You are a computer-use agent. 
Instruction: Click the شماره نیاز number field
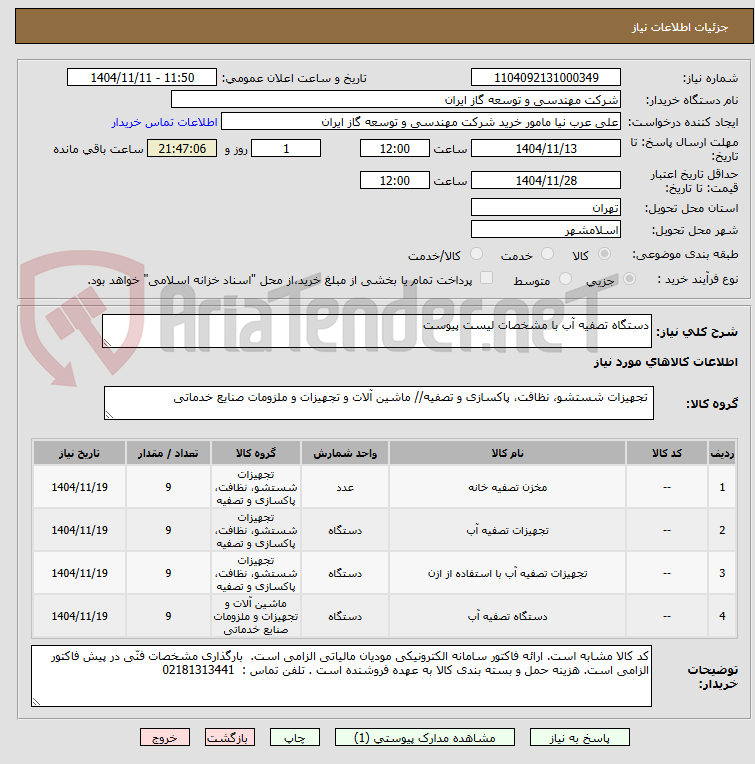coord(546,77)
